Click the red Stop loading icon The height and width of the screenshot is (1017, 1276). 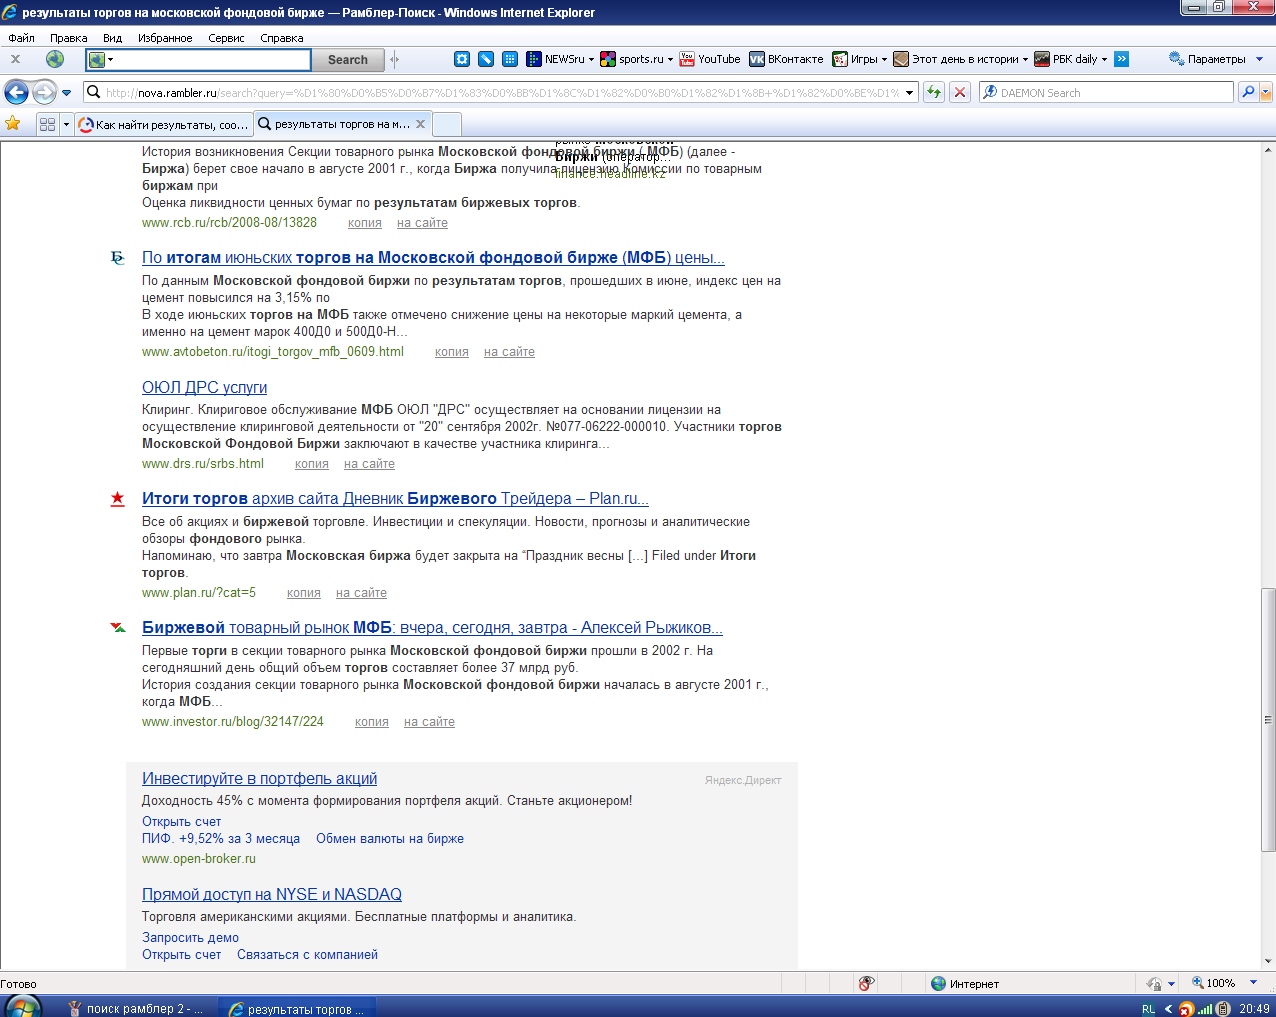point(960,92)
